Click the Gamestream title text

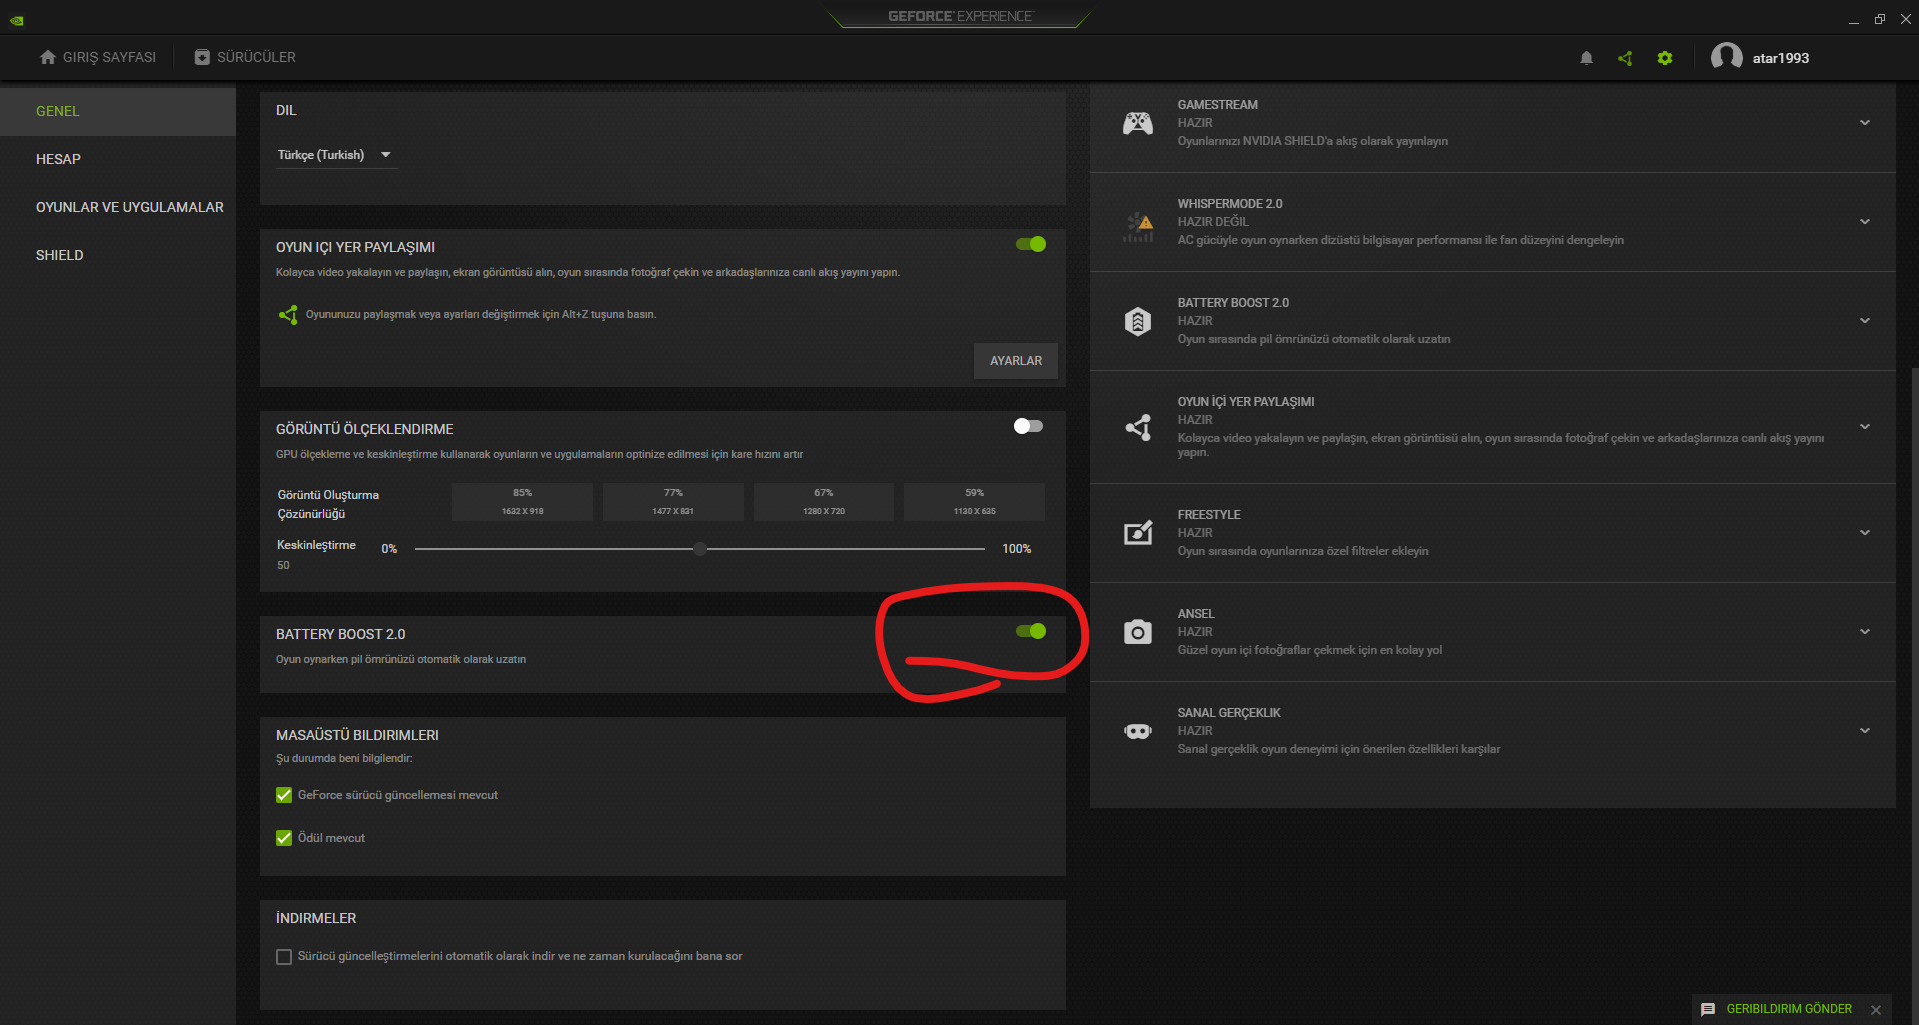(1218, 105)
